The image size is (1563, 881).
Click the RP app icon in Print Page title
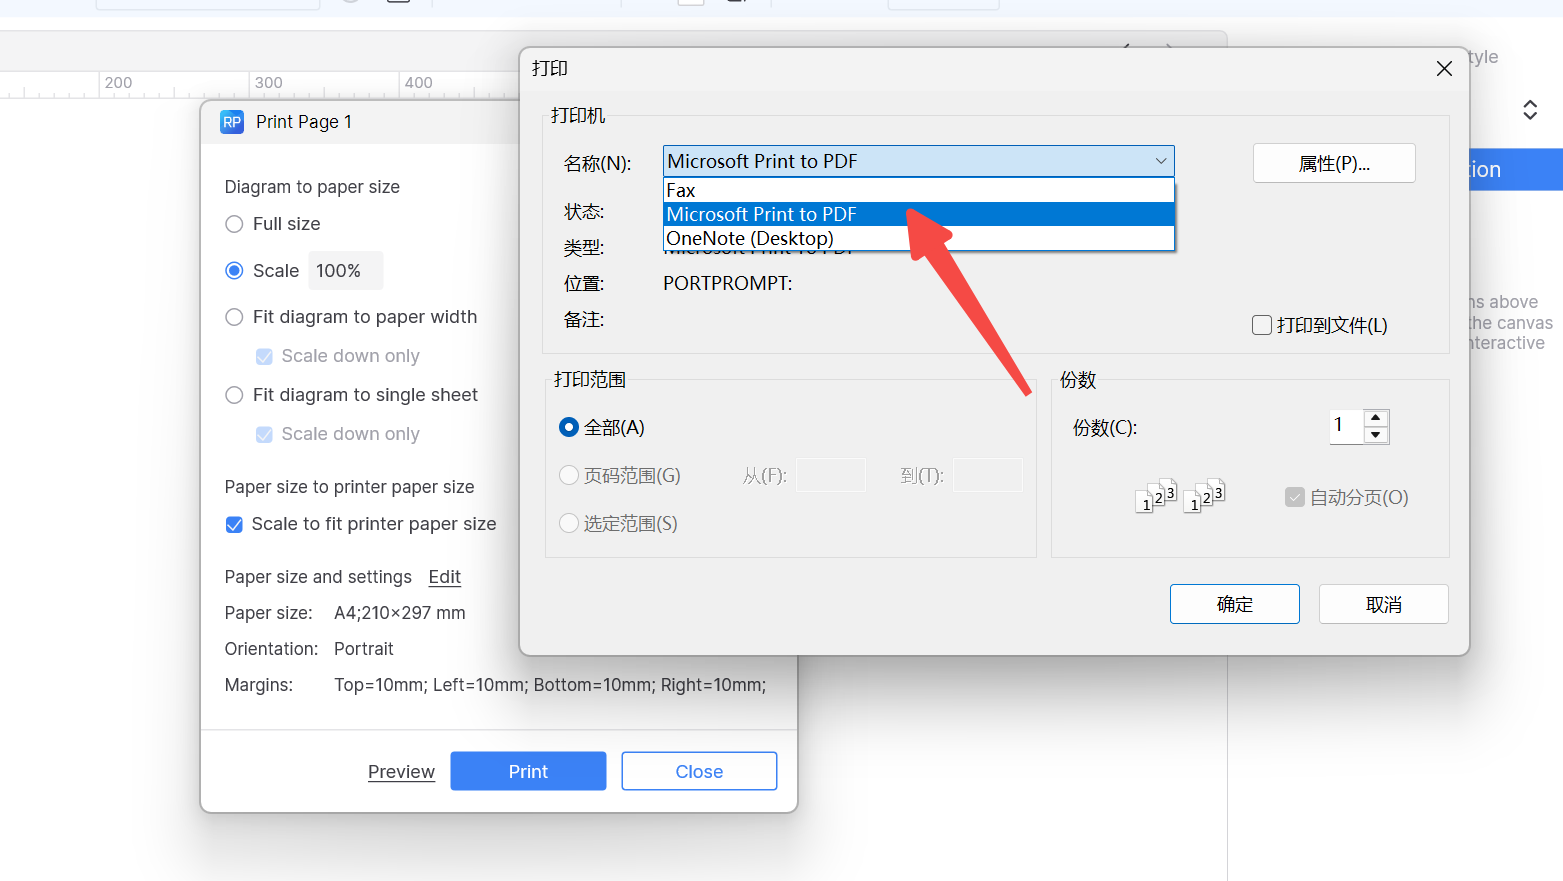click(232, 122)
